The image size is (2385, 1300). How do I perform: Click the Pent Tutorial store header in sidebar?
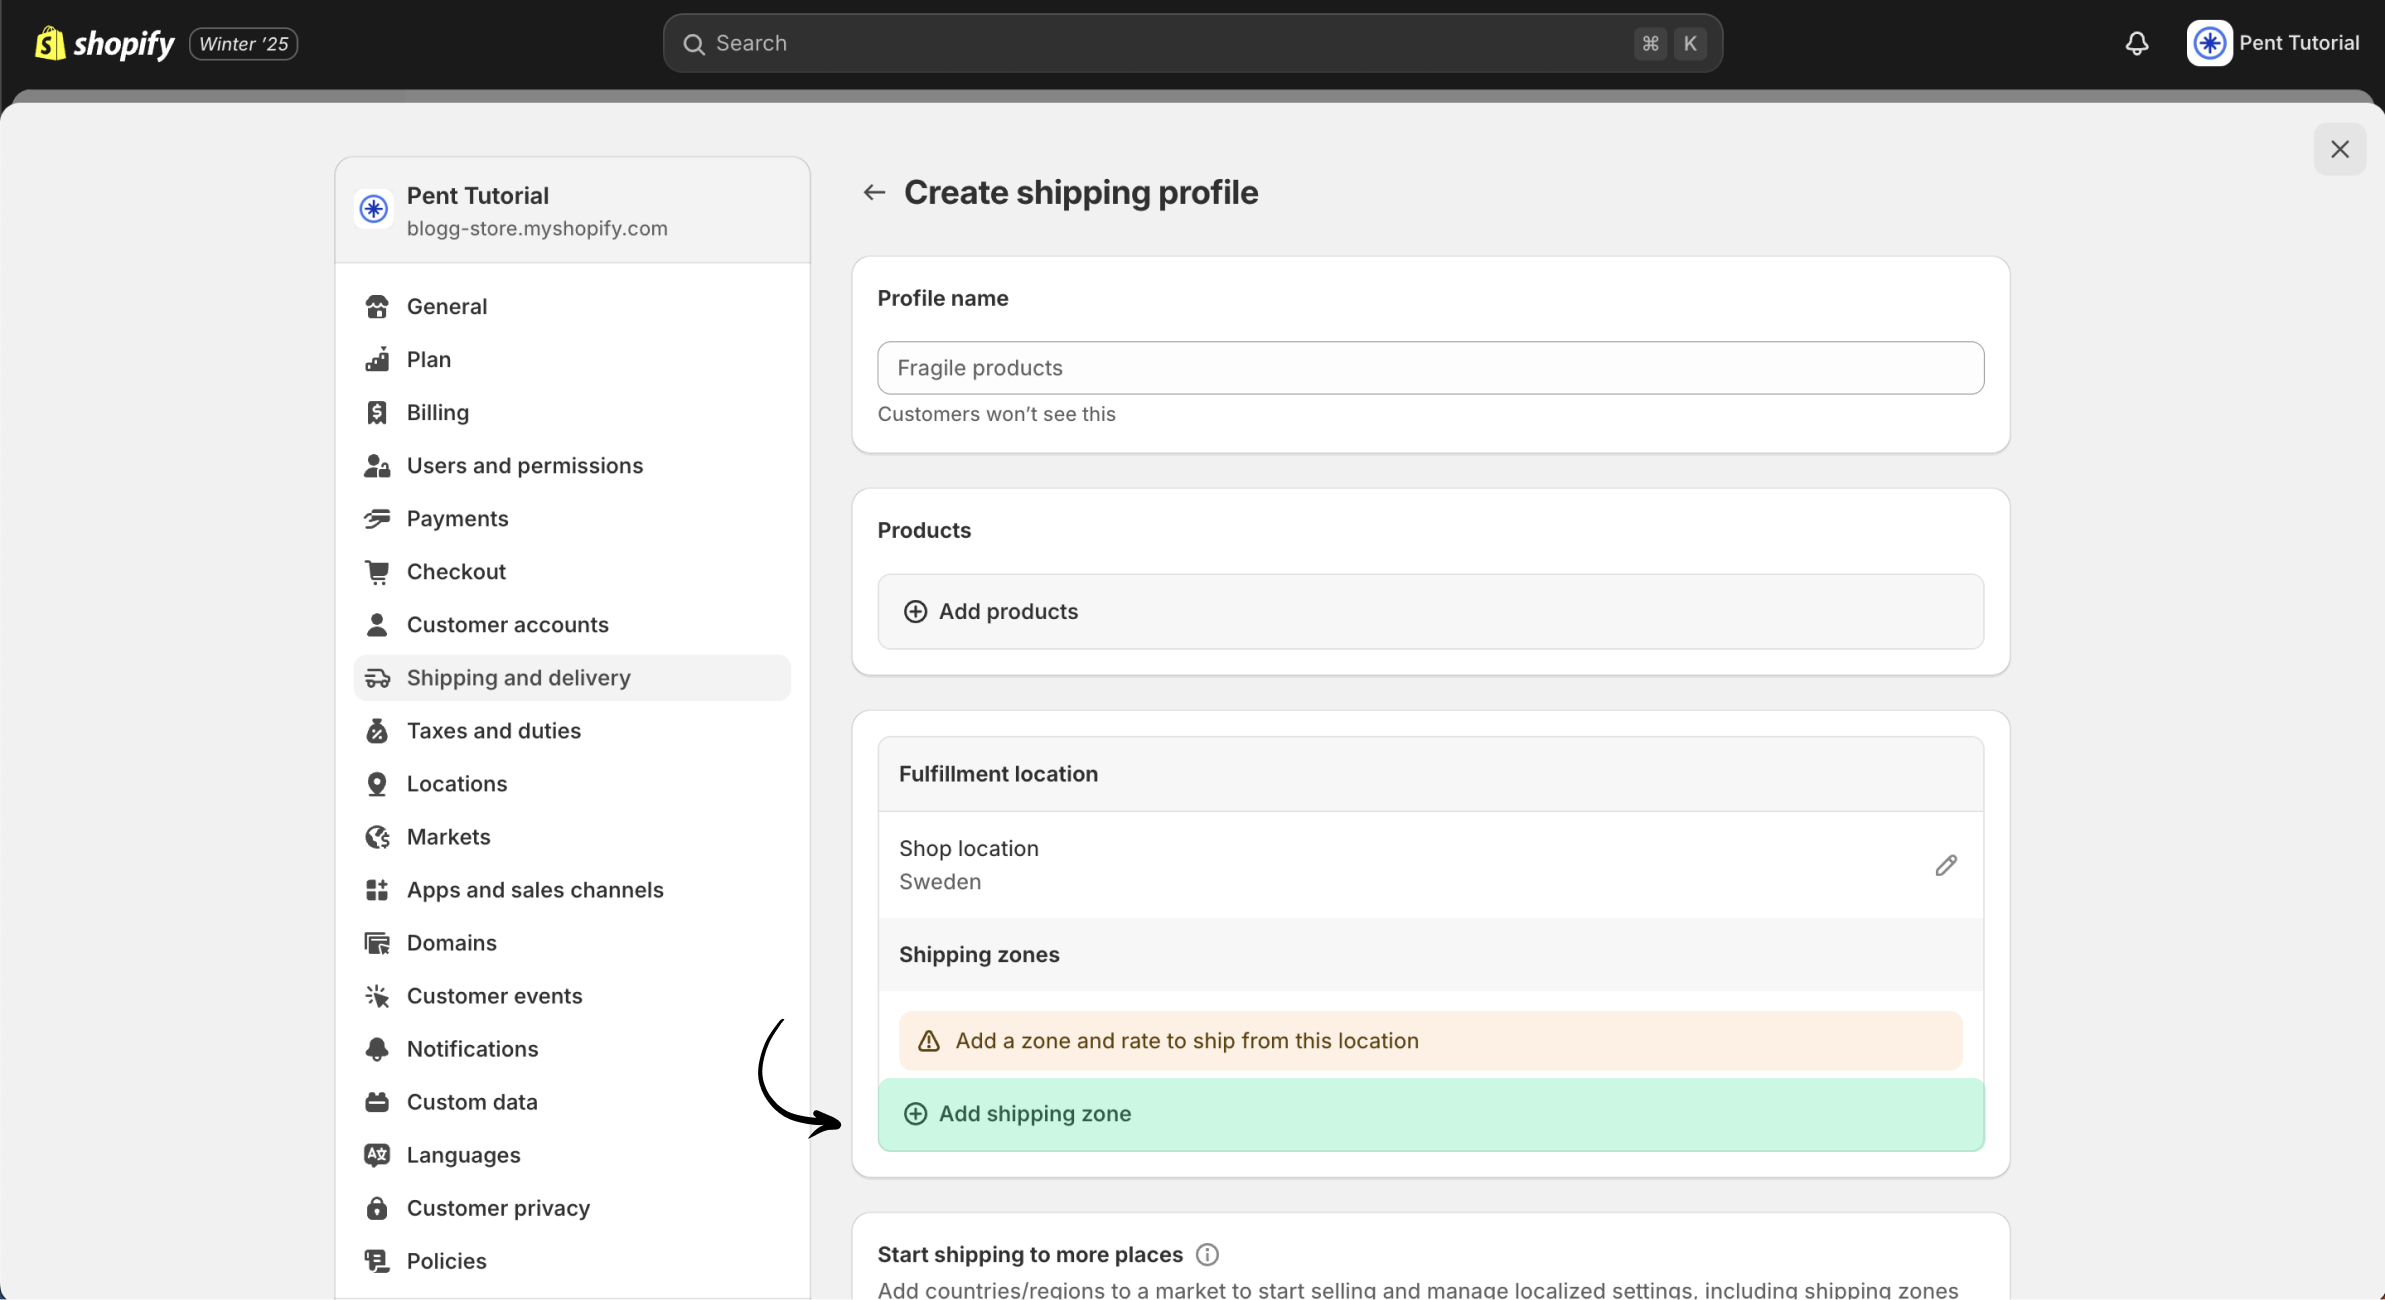click(572, 210)
